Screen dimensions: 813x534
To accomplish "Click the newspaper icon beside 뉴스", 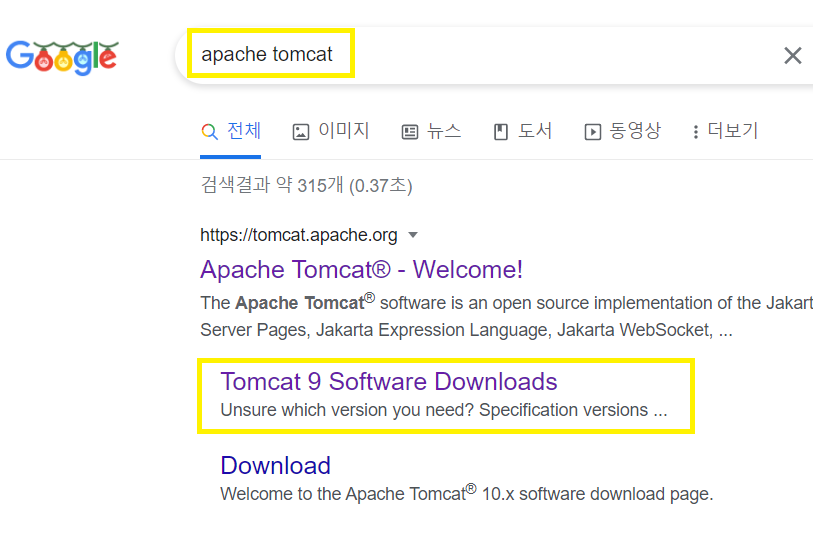I will click(410, 132).
